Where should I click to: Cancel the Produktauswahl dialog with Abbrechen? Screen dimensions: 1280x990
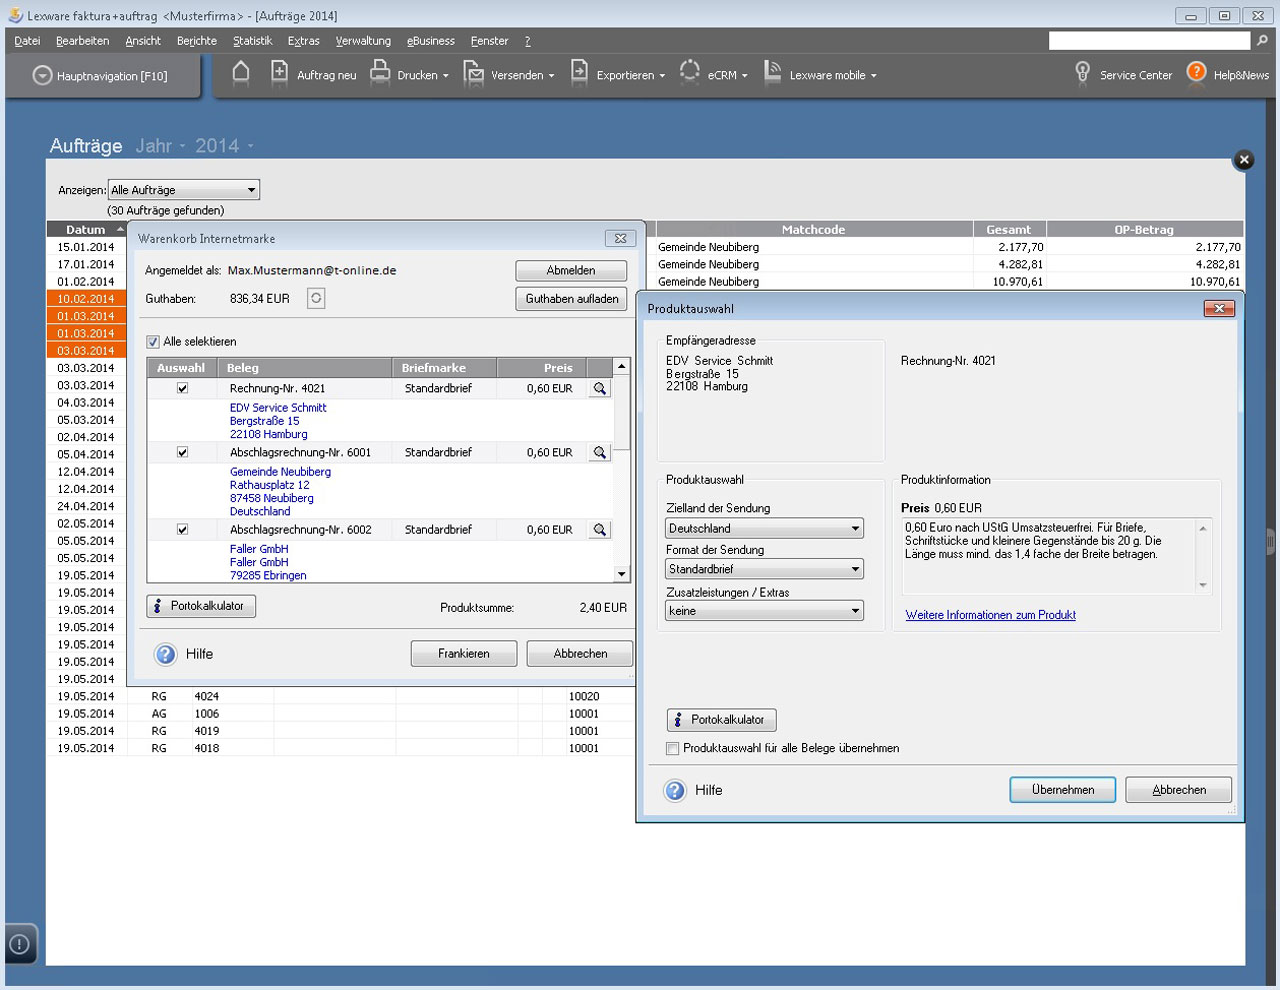(1179, 790)
